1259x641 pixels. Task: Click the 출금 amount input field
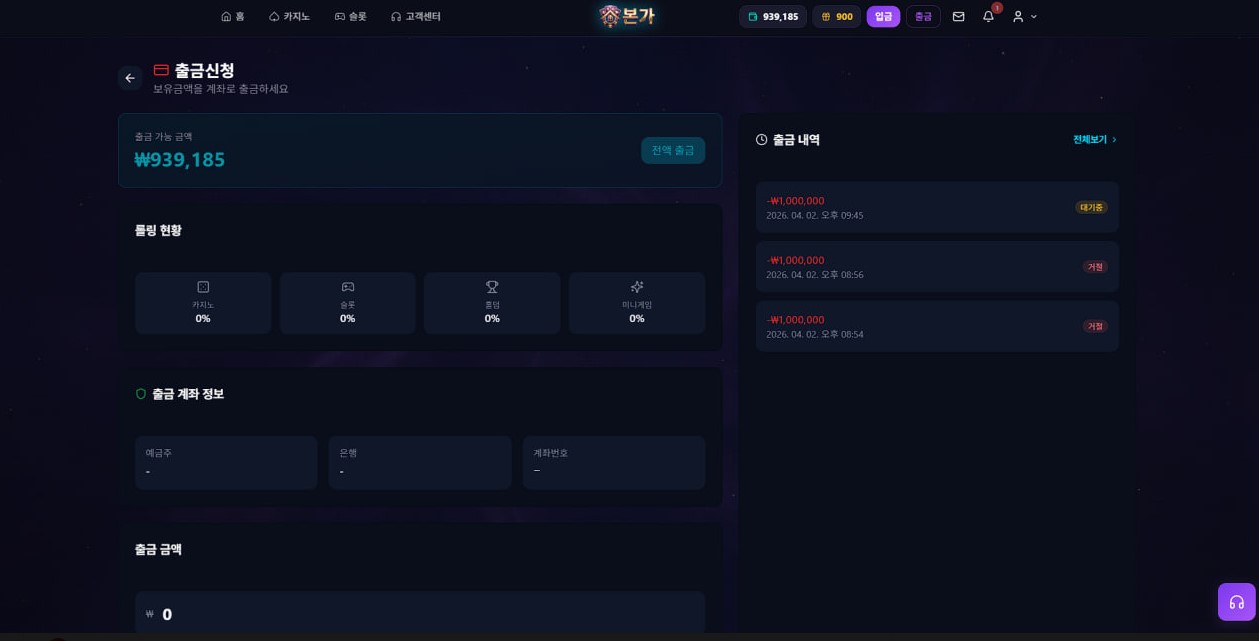[x=420, y=614]
